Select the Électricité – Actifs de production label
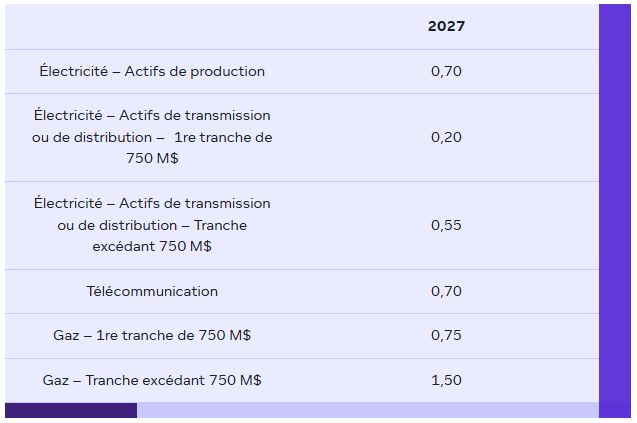The image size is (637, 423). coord(152,71)
